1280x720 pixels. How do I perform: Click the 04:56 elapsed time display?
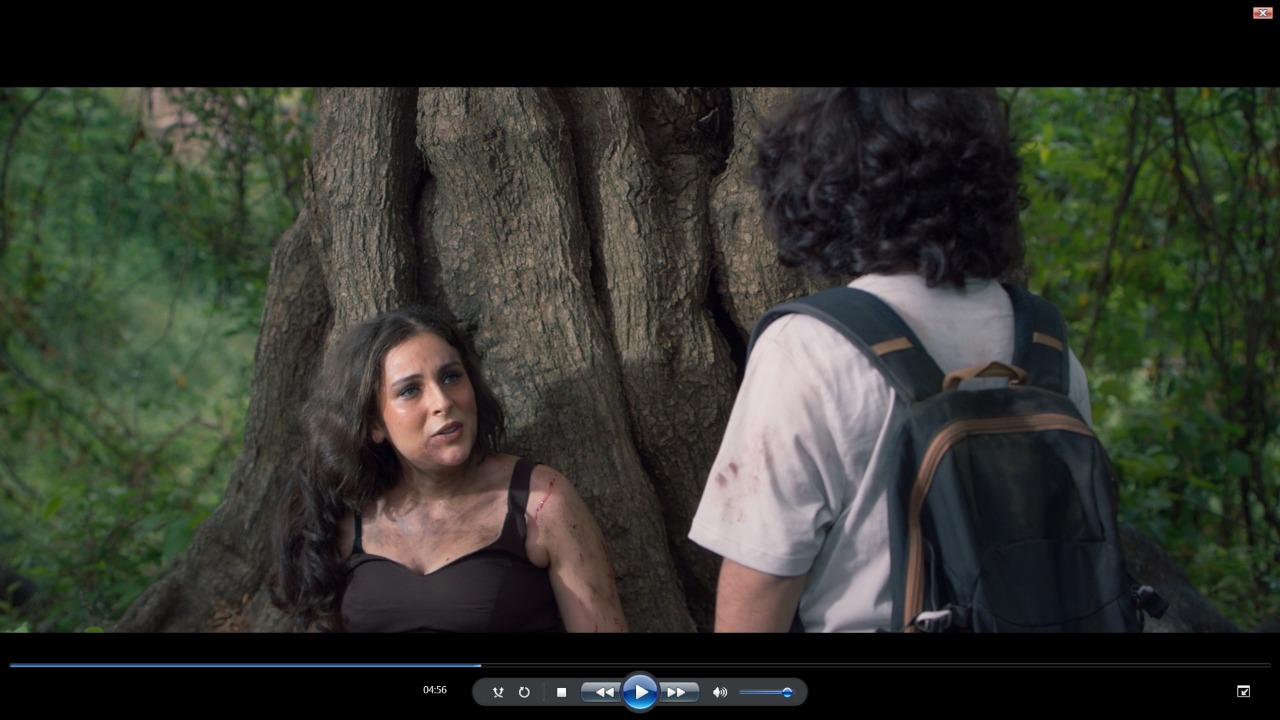pos(435,690)
